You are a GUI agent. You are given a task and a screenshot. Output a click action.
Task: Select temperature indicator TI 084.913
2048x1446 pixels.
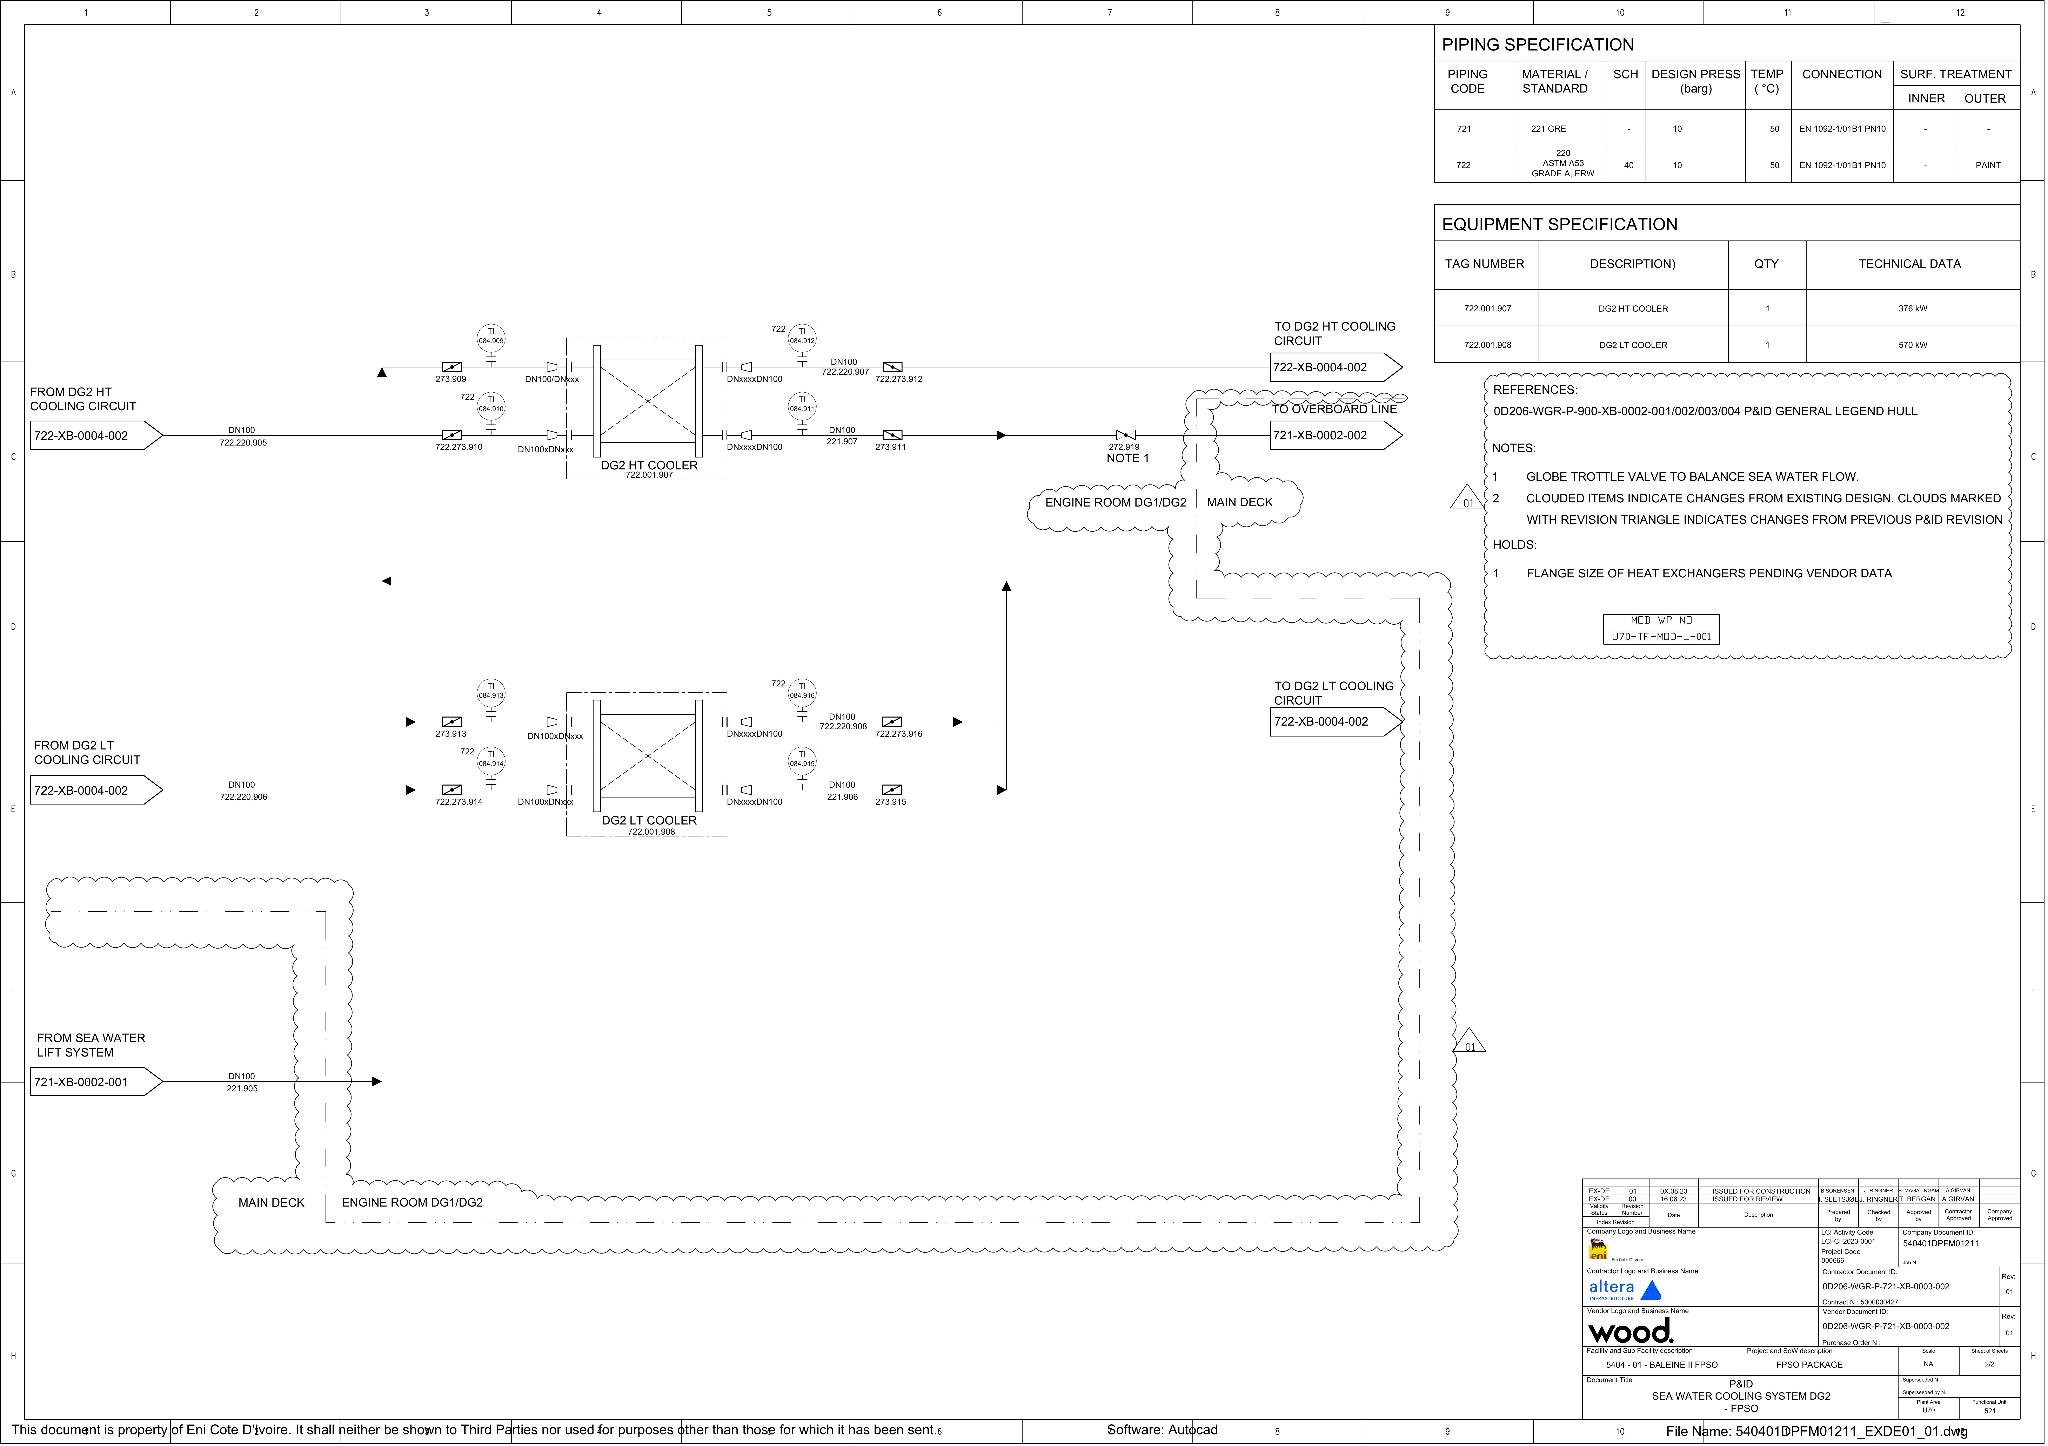tap(491, 691)
